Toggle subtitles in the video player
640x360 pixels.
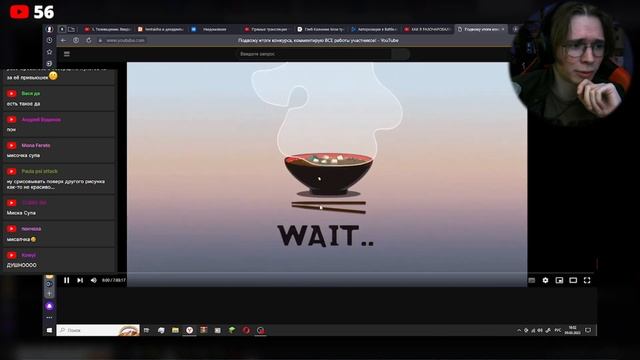click(x=531, y=280)
